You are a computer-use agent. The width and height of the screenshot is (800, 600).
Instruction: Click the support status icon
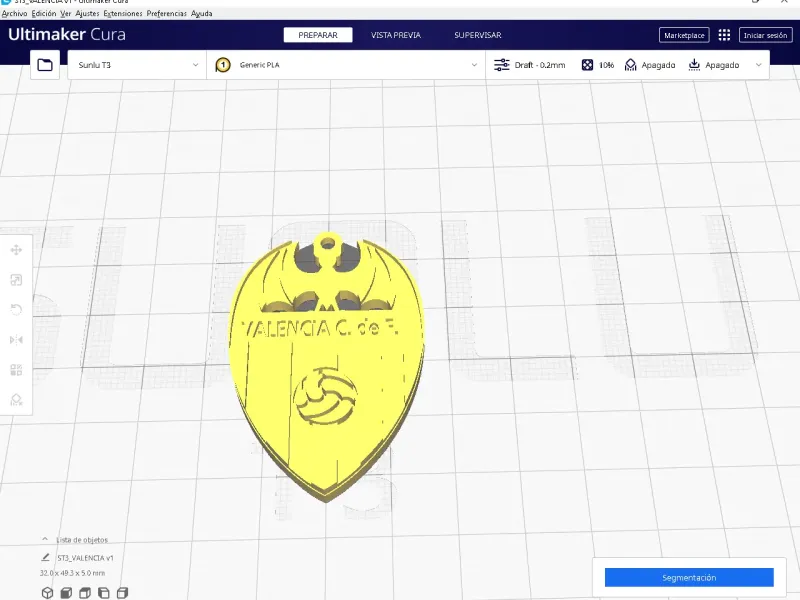(x=631, y=65)
